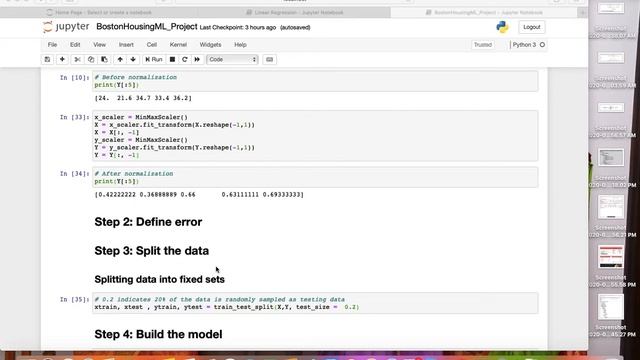Click Python 3 kernel name

524,45
